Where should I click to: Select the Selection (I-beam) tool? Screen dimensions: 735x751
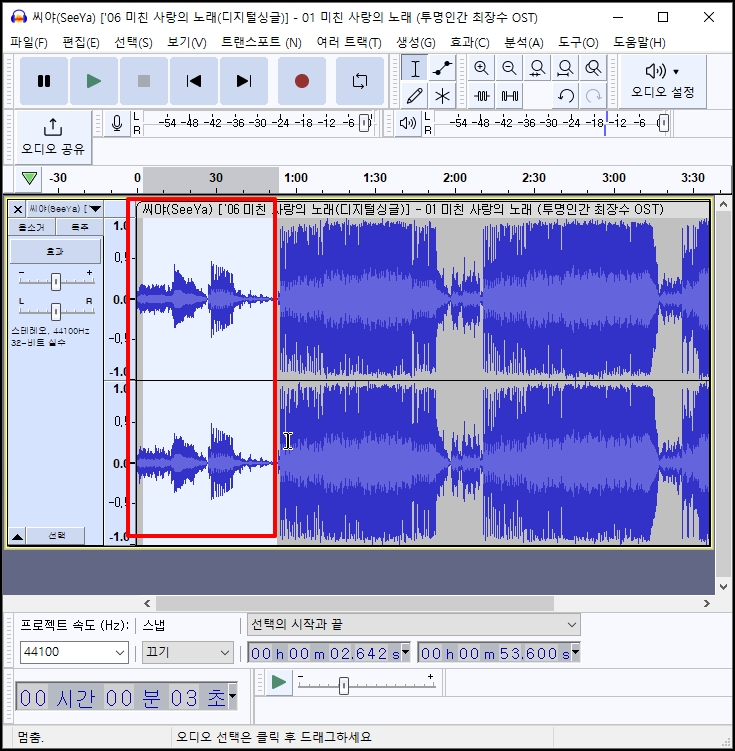coord(415,68)
